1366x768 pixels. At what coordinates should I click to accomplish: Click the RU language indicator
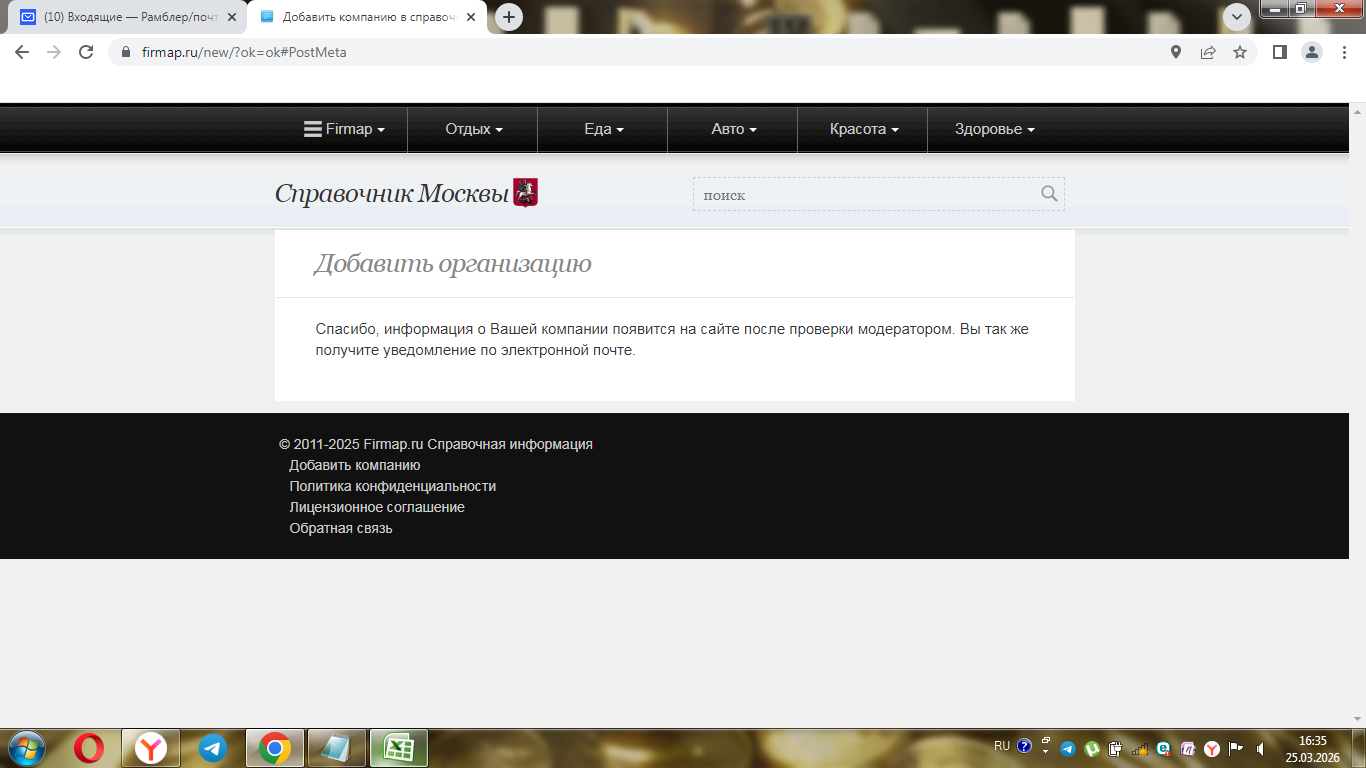click(1002, 746)
